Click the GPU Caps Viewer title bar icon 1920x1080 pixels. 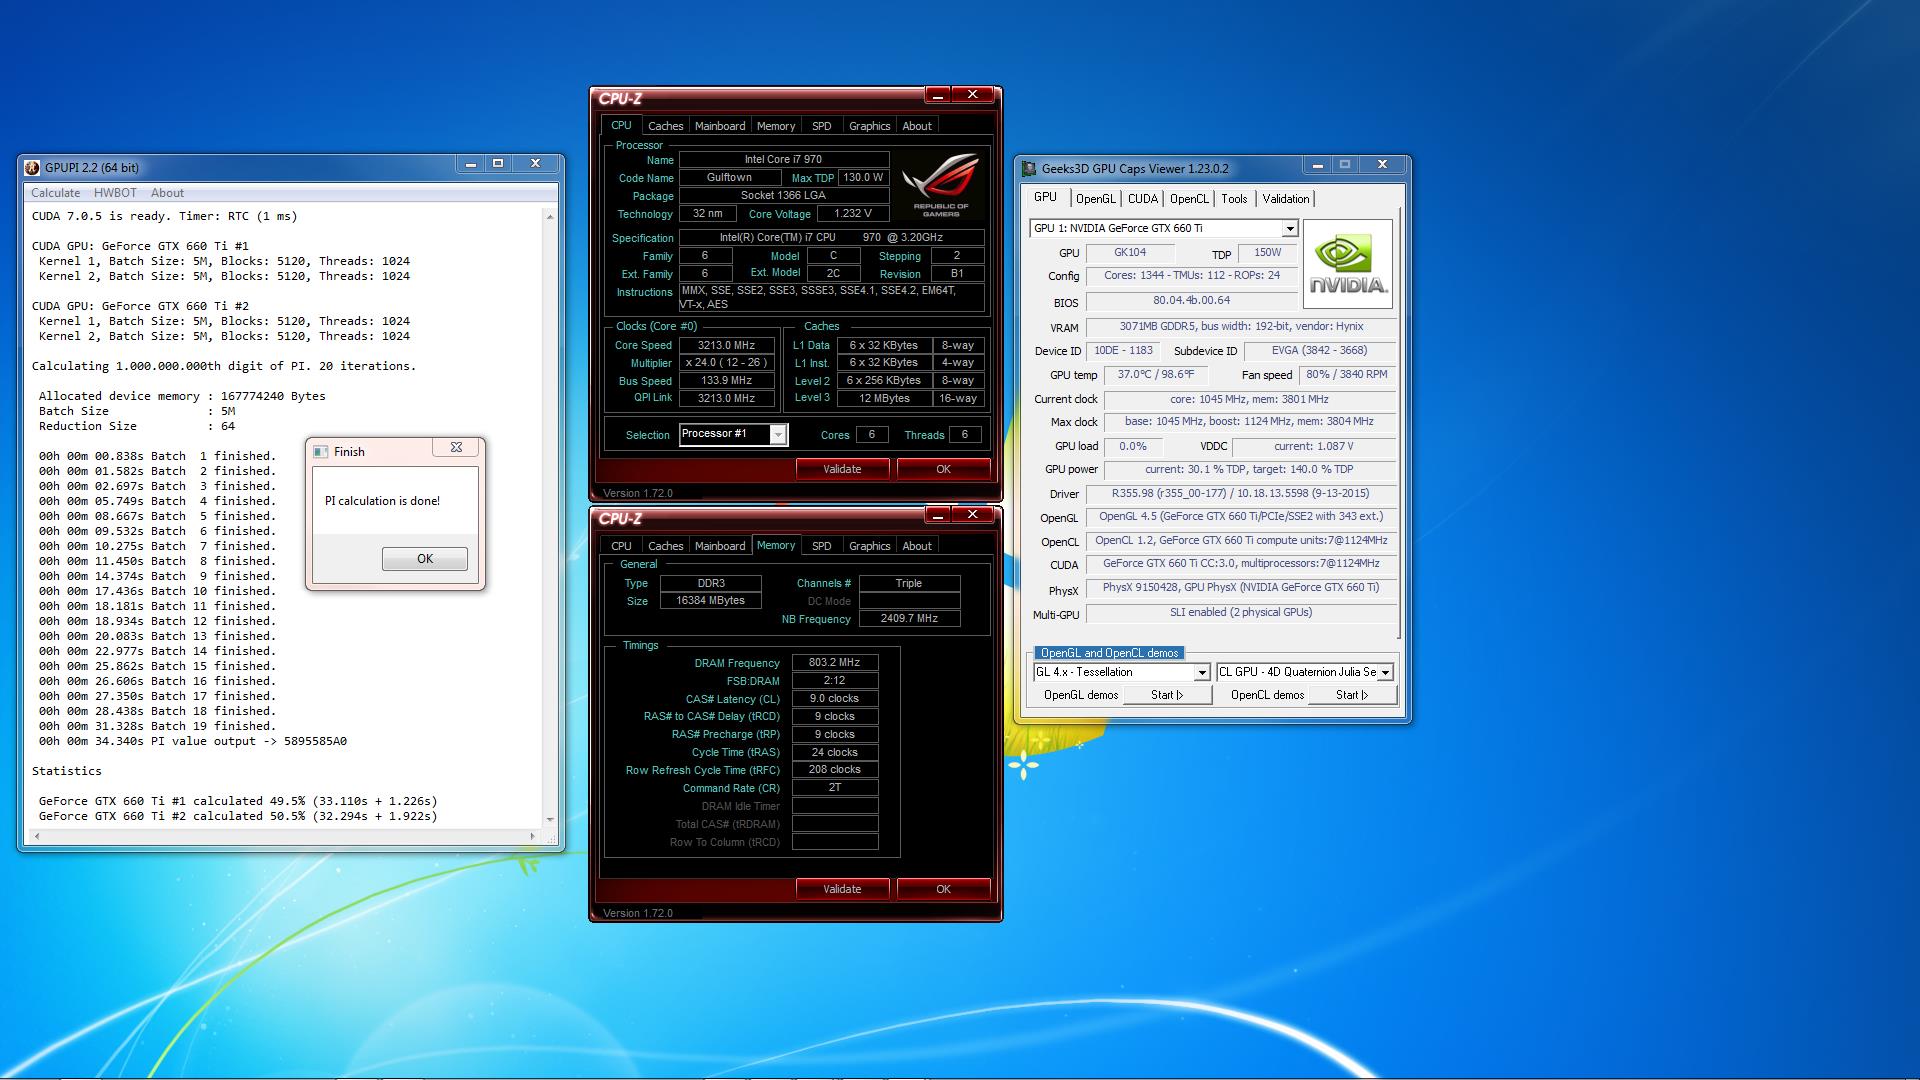click(1029, 169)
